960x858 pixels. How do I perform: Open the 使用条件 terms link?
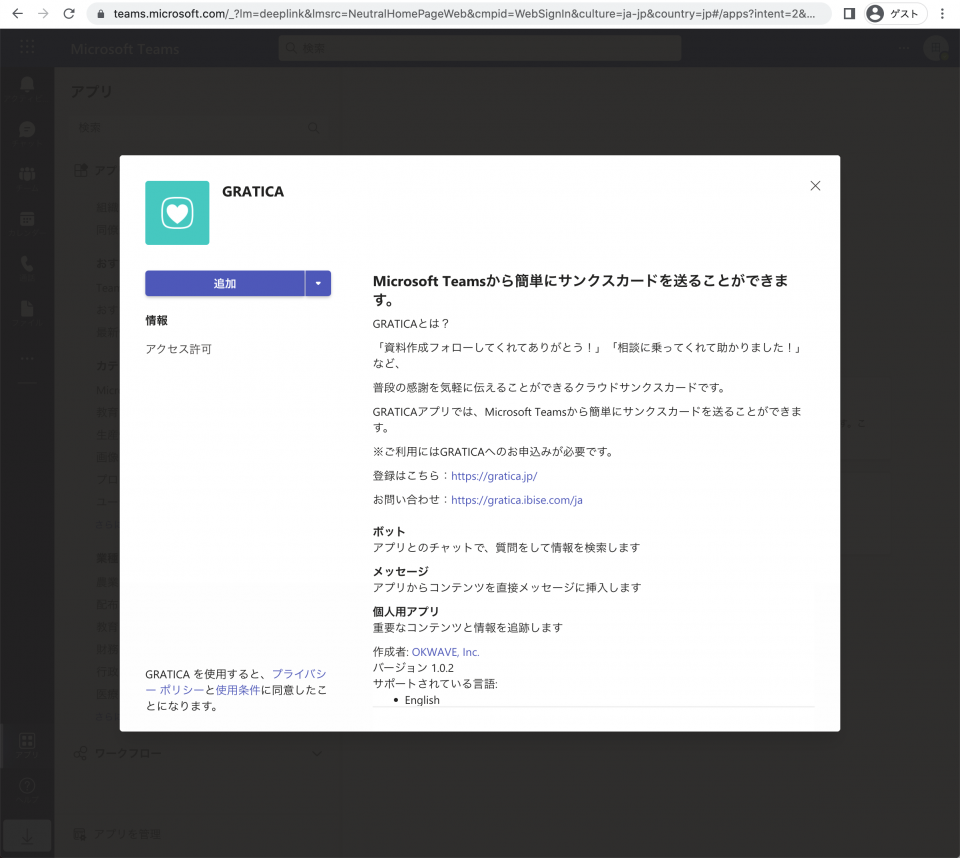point(238,690)
